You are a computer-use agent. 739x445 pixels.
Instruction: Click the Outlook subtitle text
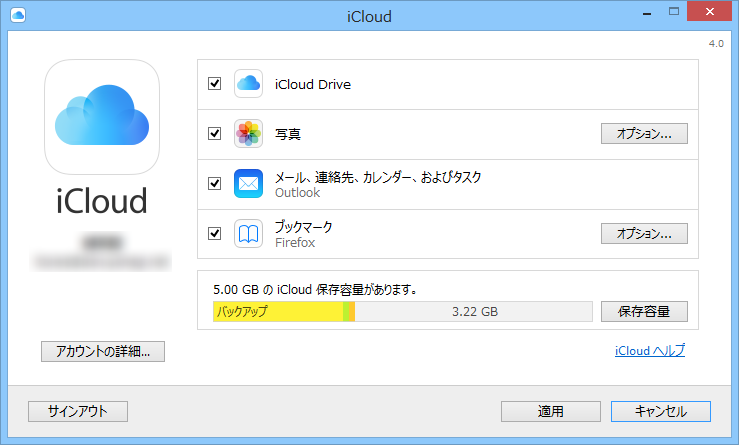tap(297, 193)
